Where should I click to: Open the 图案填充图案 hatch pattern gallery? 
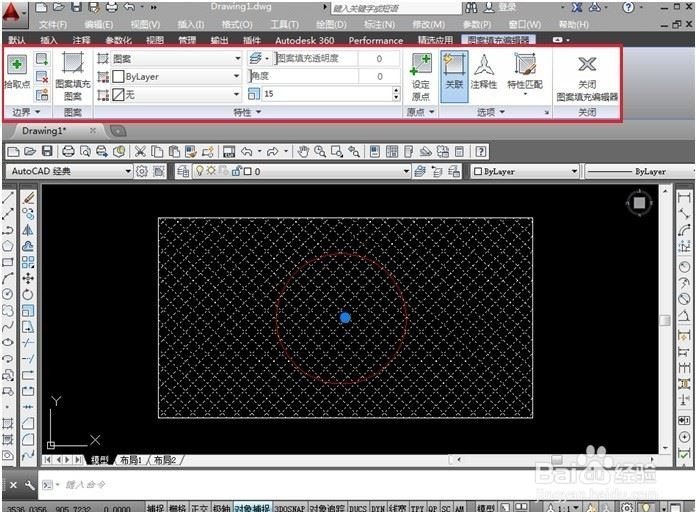73,76
